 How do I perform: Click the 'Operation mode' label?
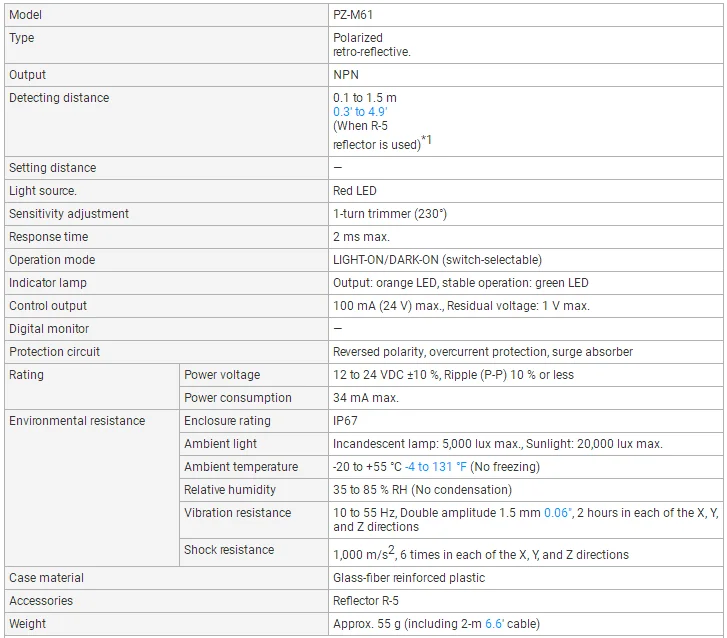coord(52,260)
